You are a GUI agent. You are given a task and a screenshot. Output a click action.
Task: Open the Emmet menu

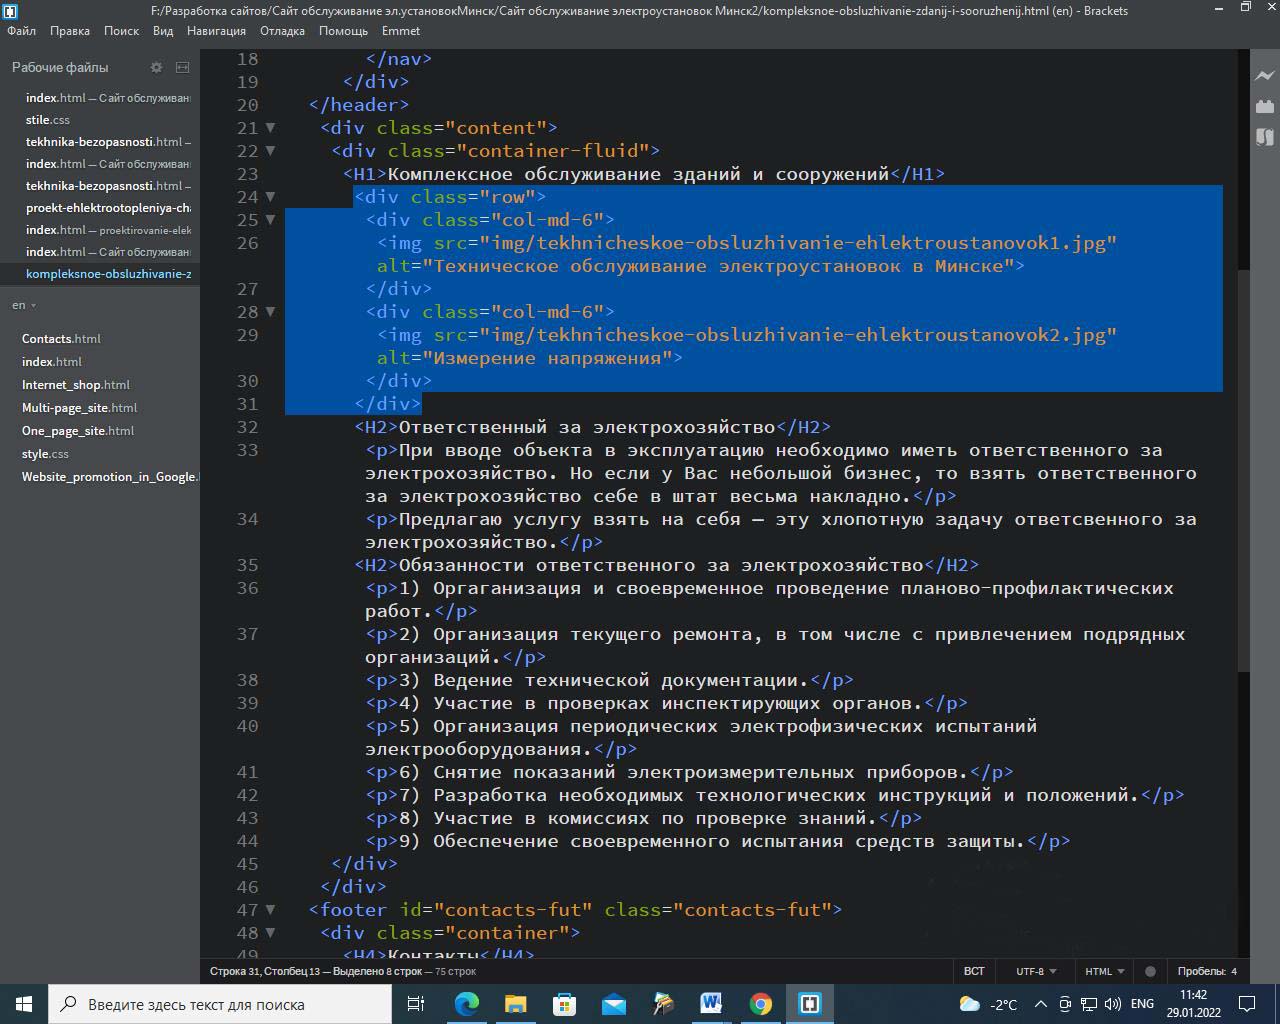click(401, 31)
